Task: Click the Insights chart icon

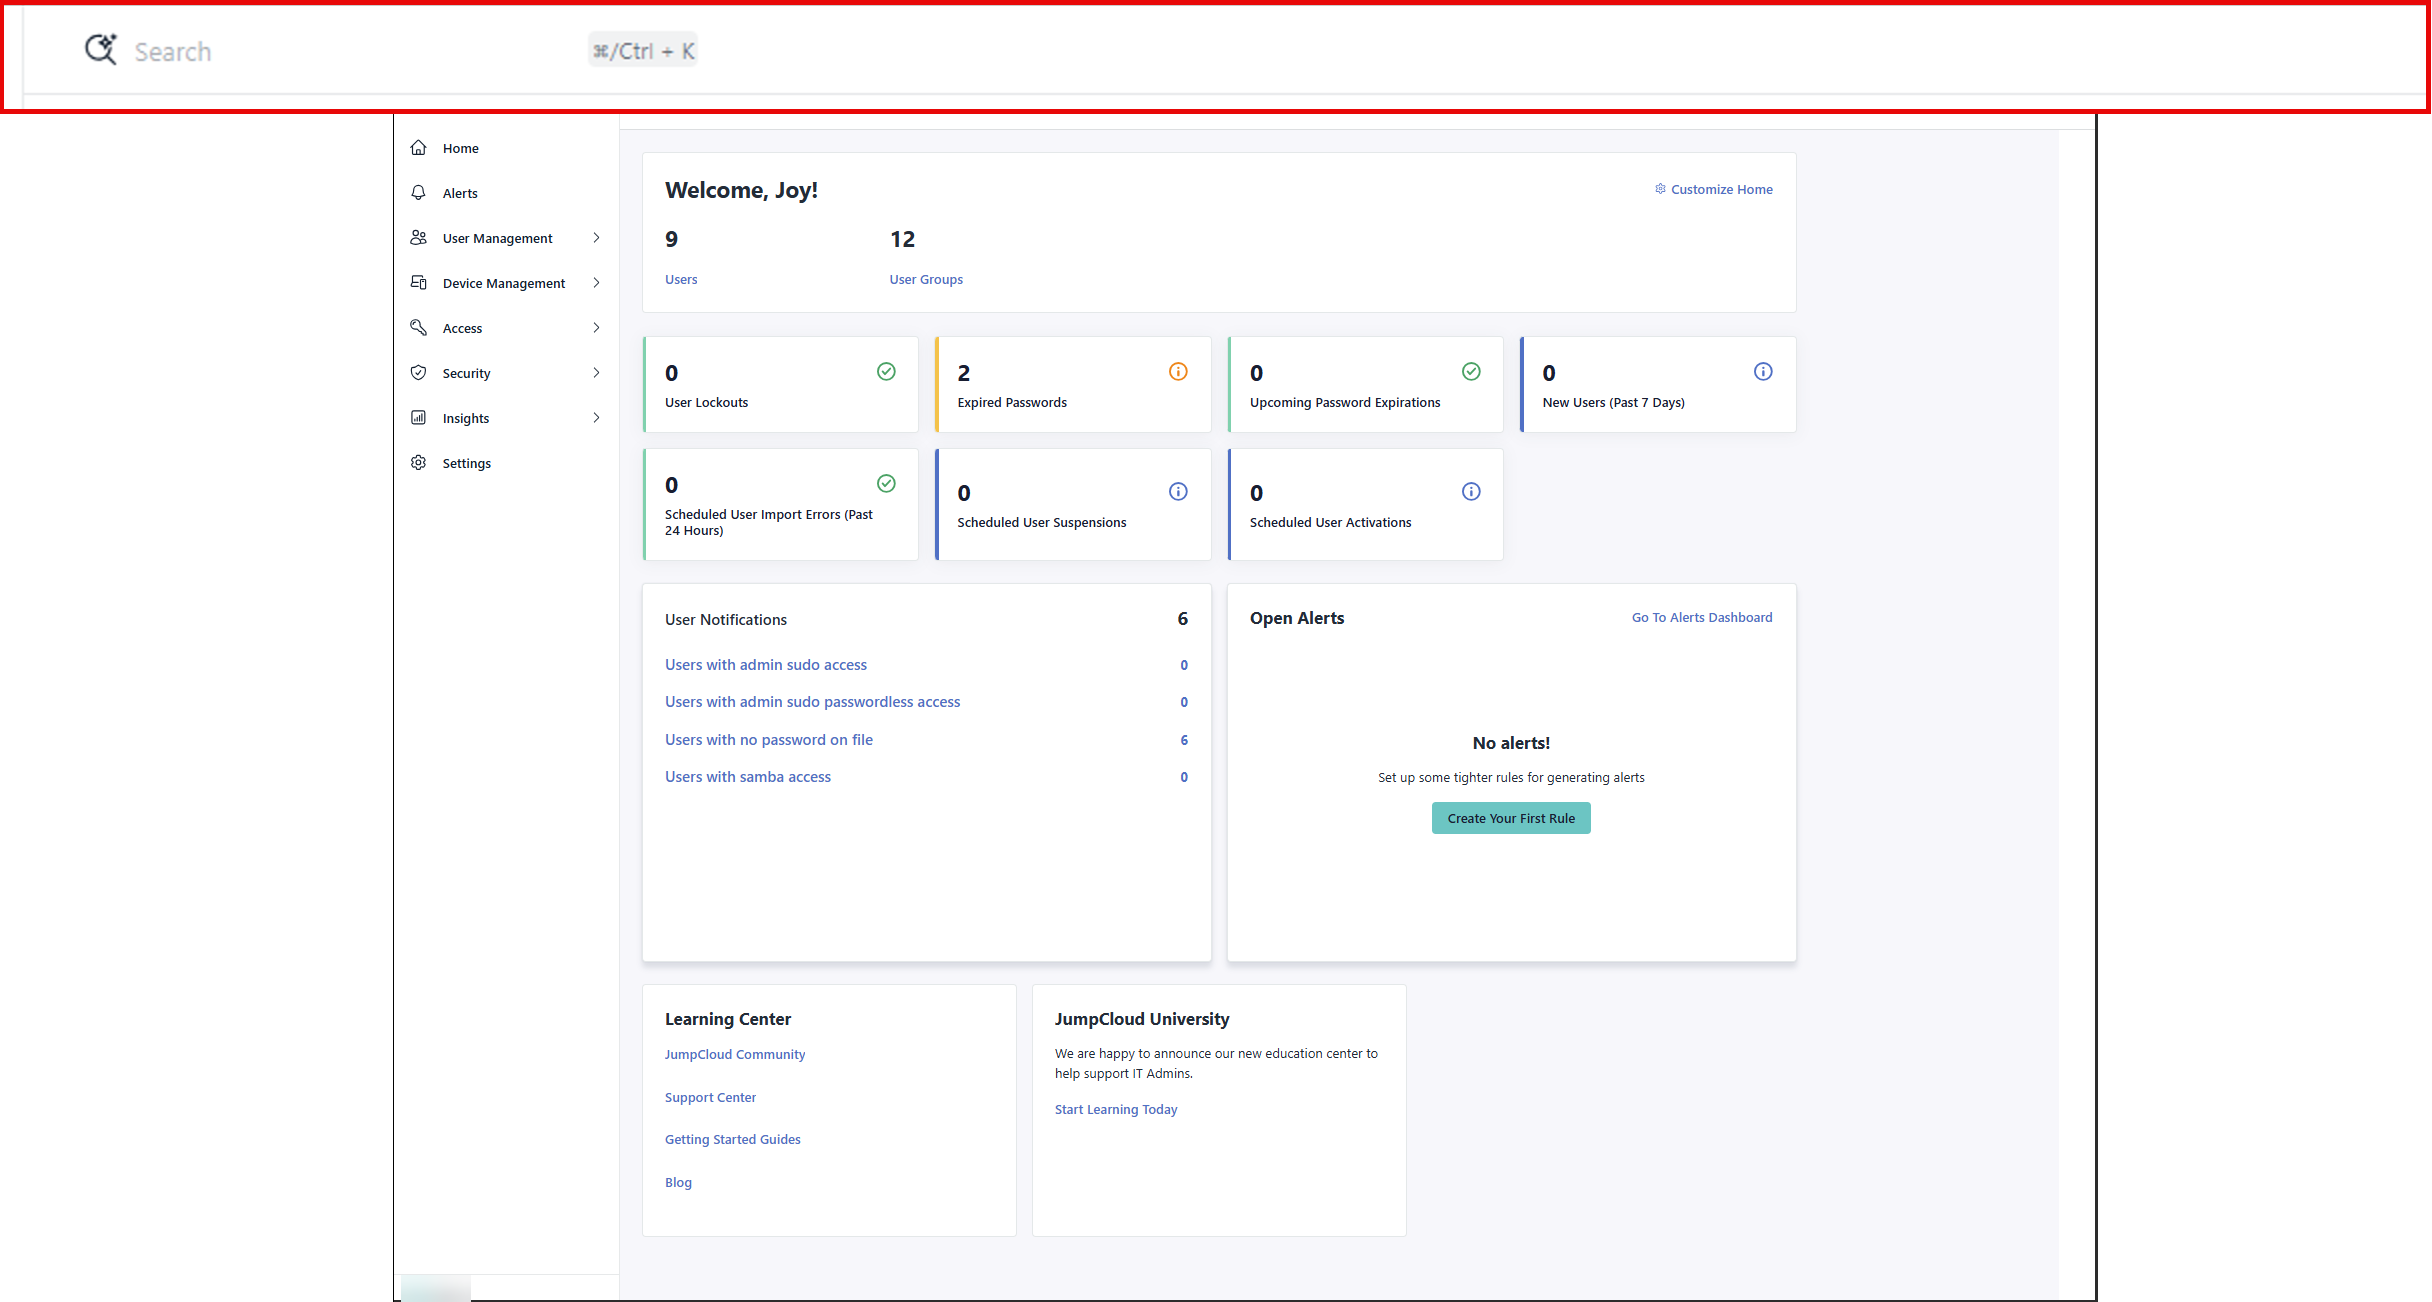Action: (419, 418)
